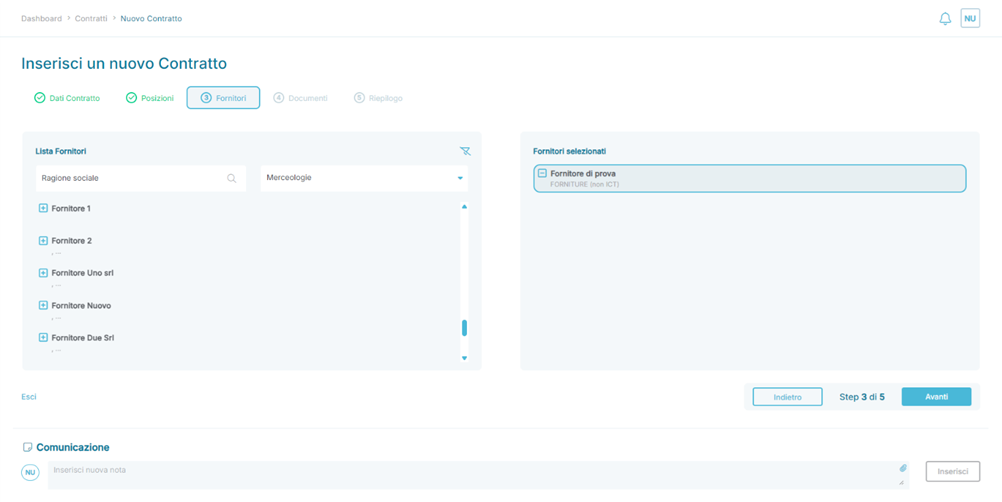This screenshot has width=1002, height=502.
Task: Go back with the Indietro button
Action: (787, 397)
